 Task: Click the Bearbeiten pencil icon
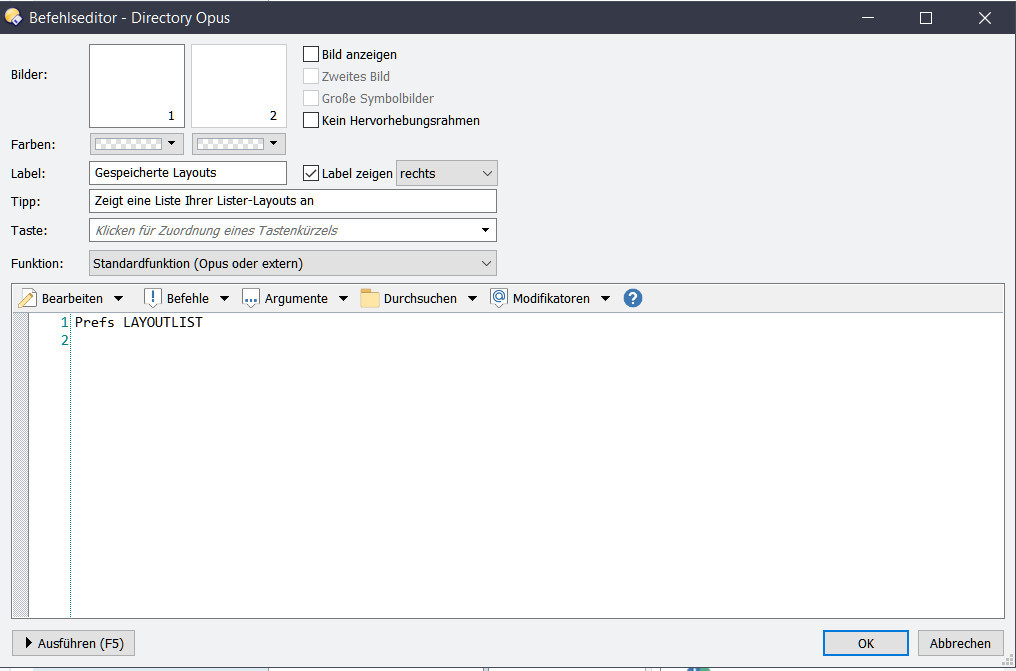tap(27, 299)
